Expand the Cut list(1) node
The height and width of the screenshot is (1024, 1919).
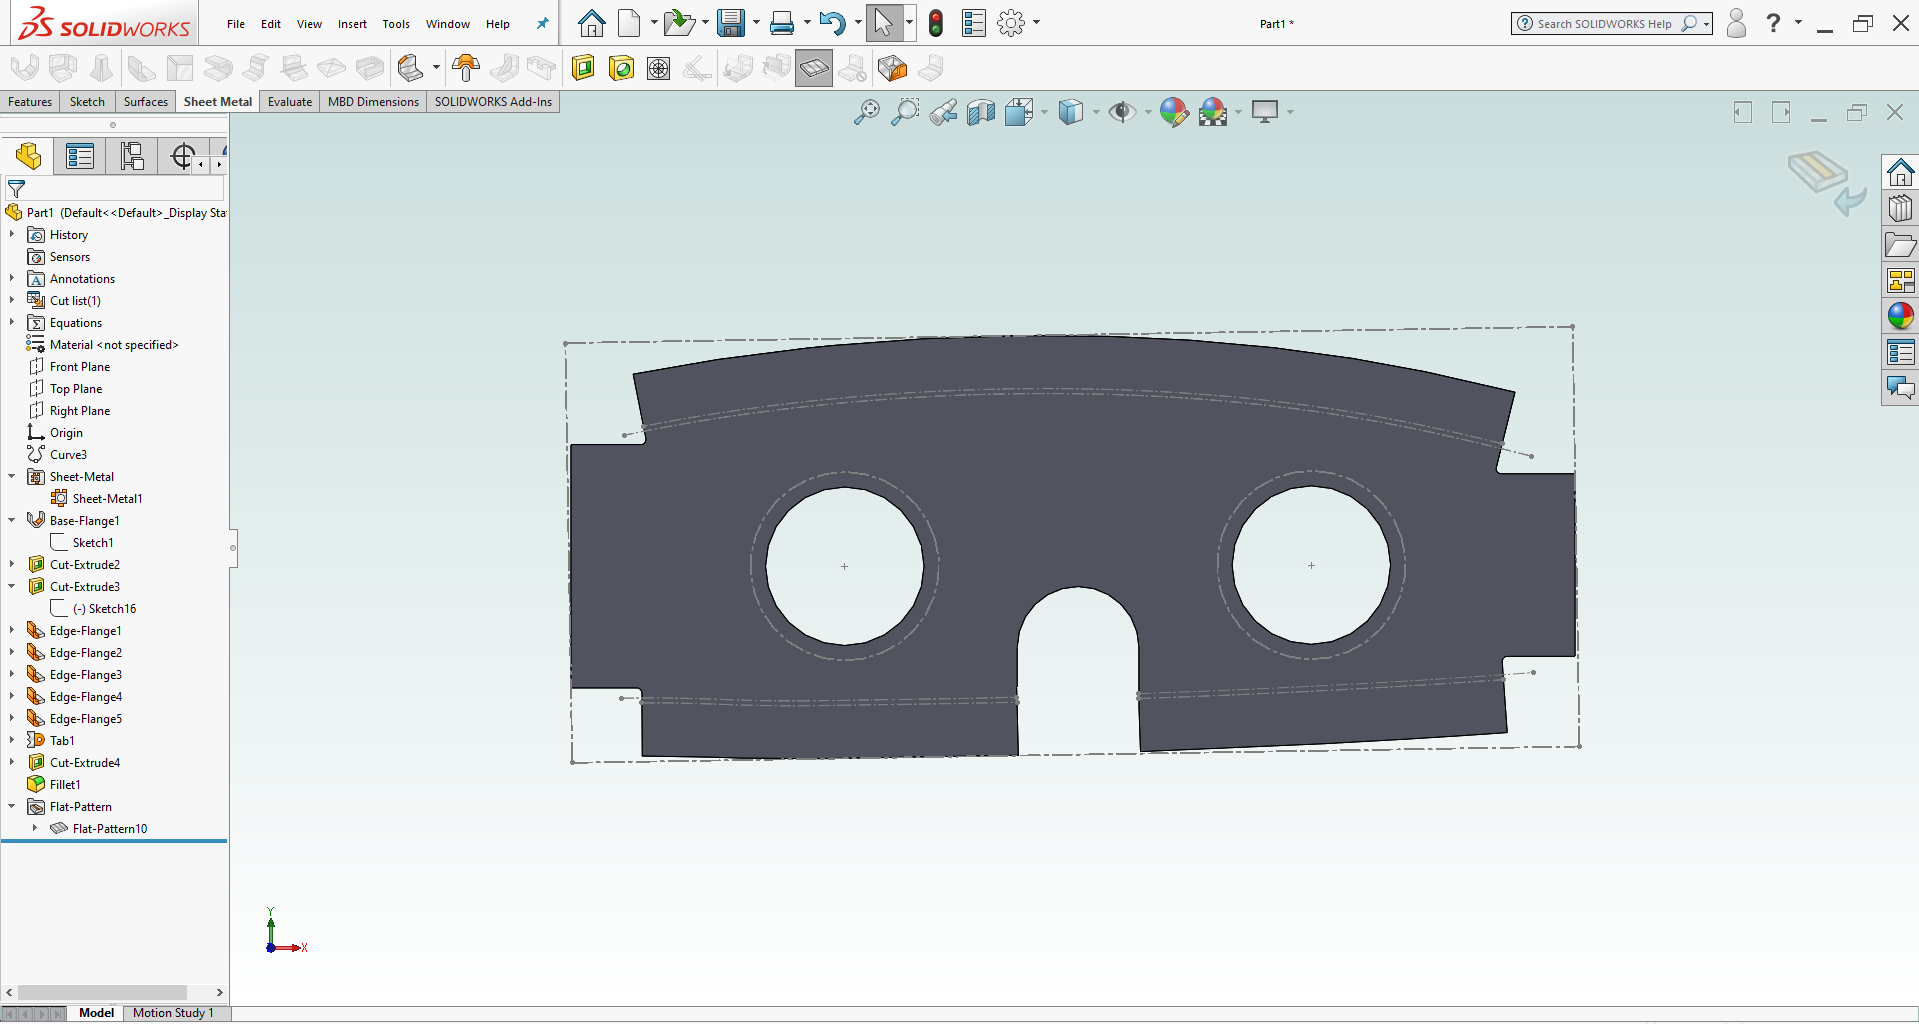coord(12,301)
